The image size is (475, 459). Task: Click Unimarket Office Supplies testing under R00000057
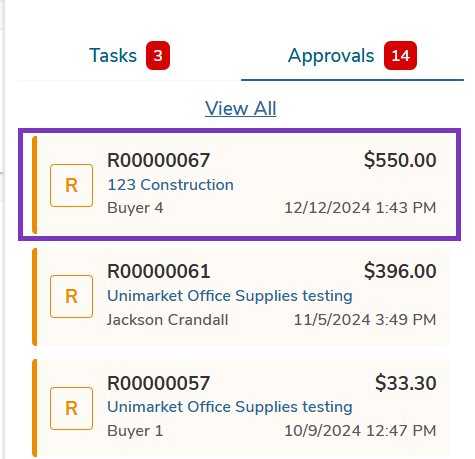pos(230,407)
